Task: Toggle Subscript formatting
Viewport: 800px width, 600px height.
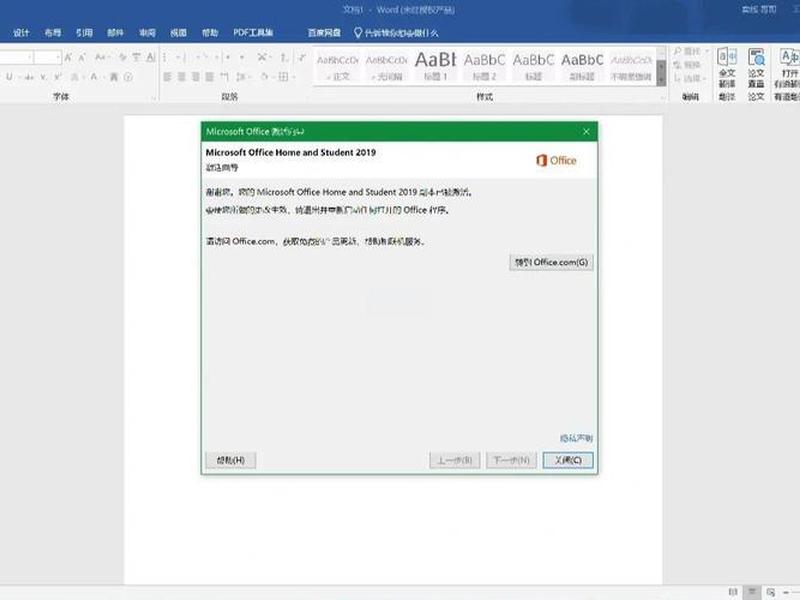Action: [43, 77]
